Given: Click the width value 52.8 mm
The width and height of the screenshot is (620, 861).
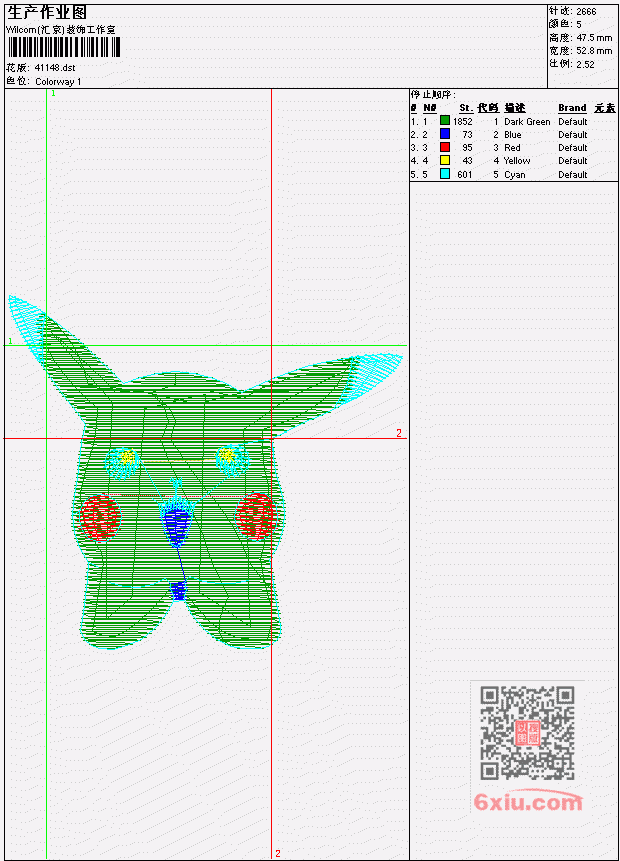Looking at the screenshot, I should point(594,51).
